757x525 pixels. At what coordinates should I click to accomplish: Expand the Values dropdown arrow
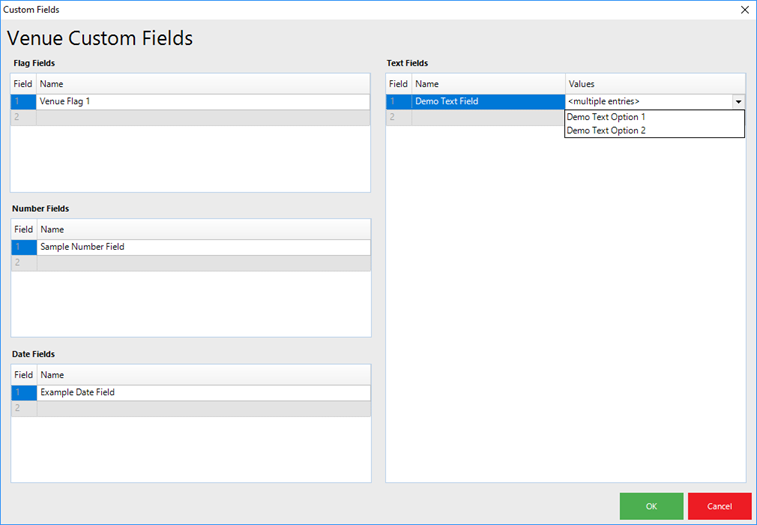(x=738, y=102)
